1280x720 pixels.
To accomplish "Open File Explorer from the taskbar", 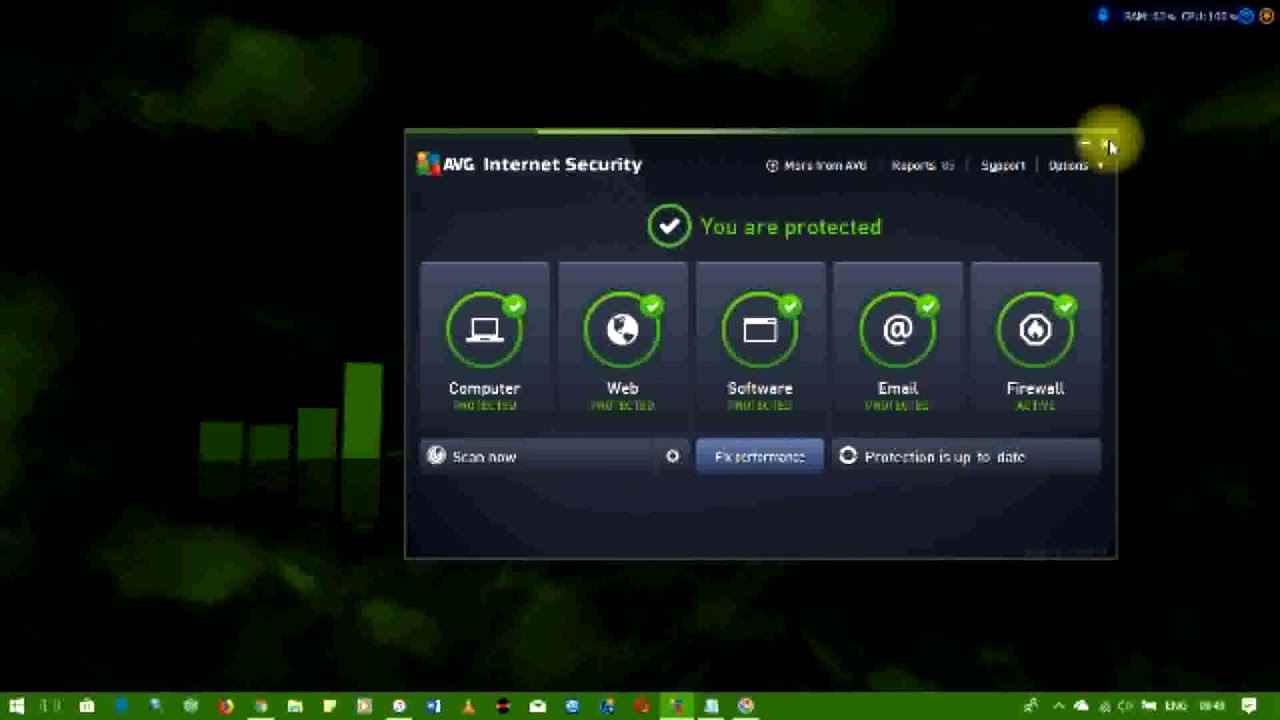I will (295, 706).
